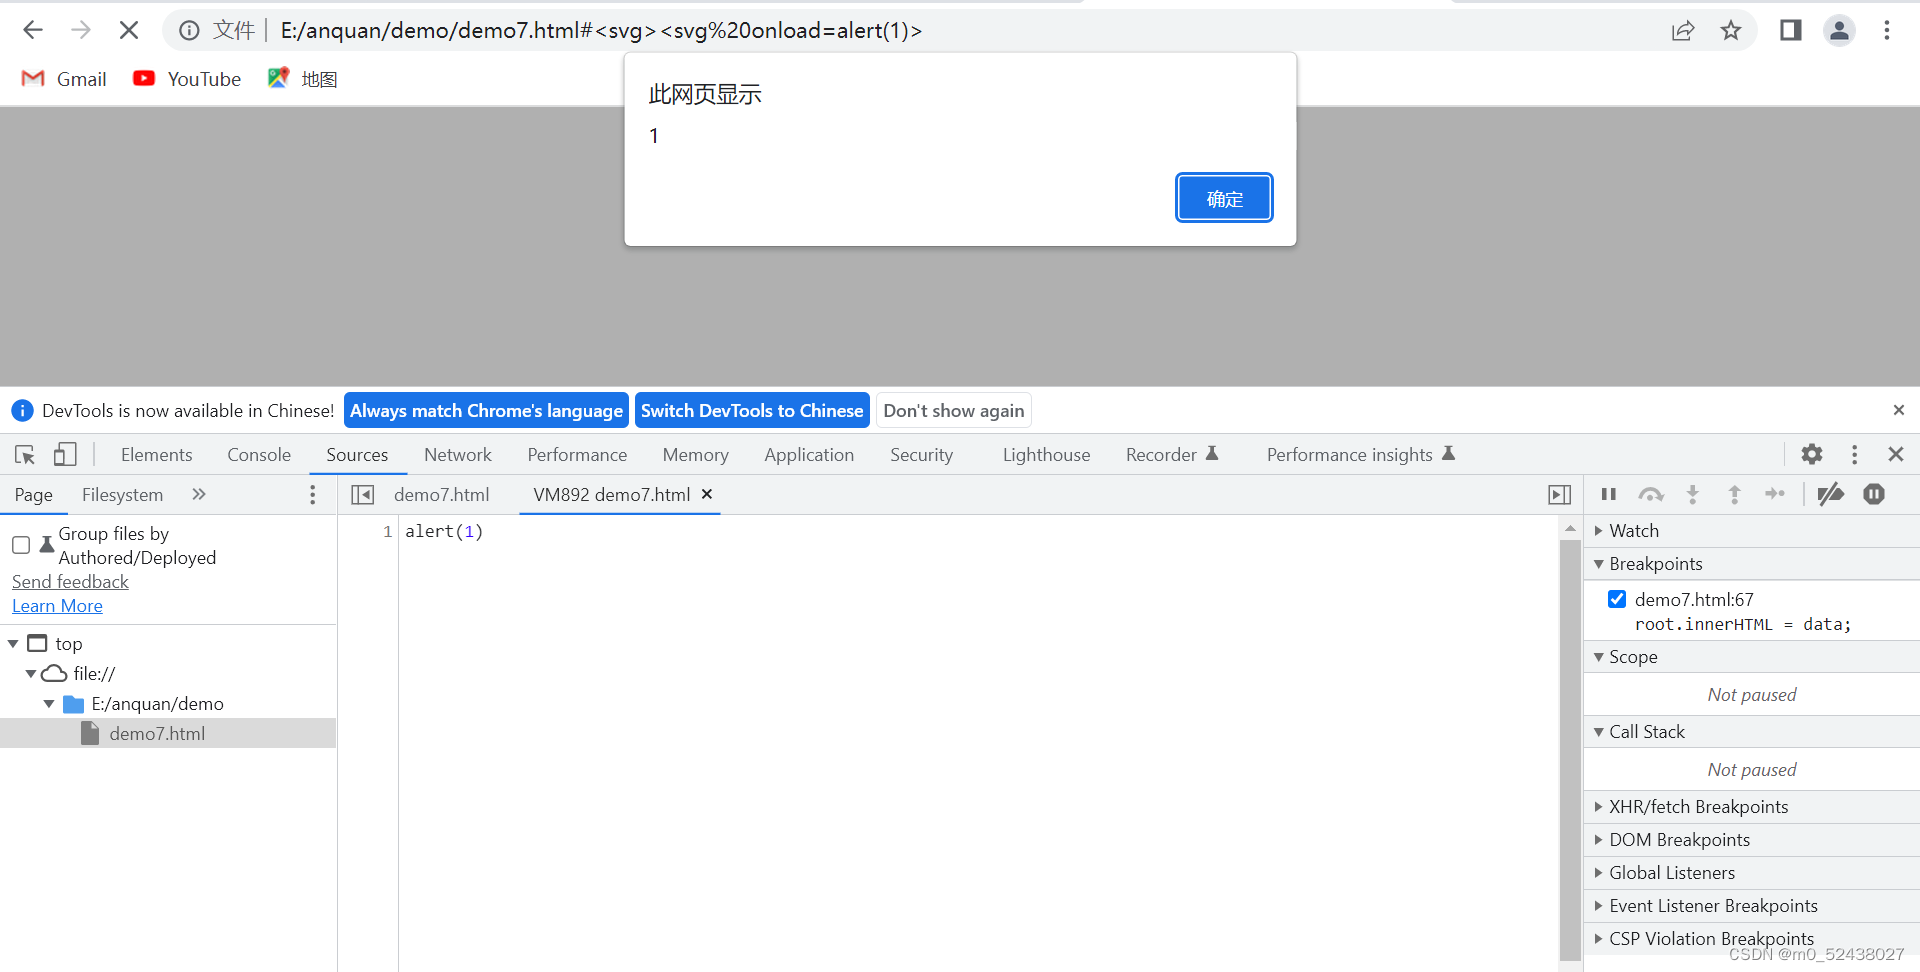Viewport: 1920px width, 972px height.
Task: Pause script execution
Action: [x=1609, y=494]
